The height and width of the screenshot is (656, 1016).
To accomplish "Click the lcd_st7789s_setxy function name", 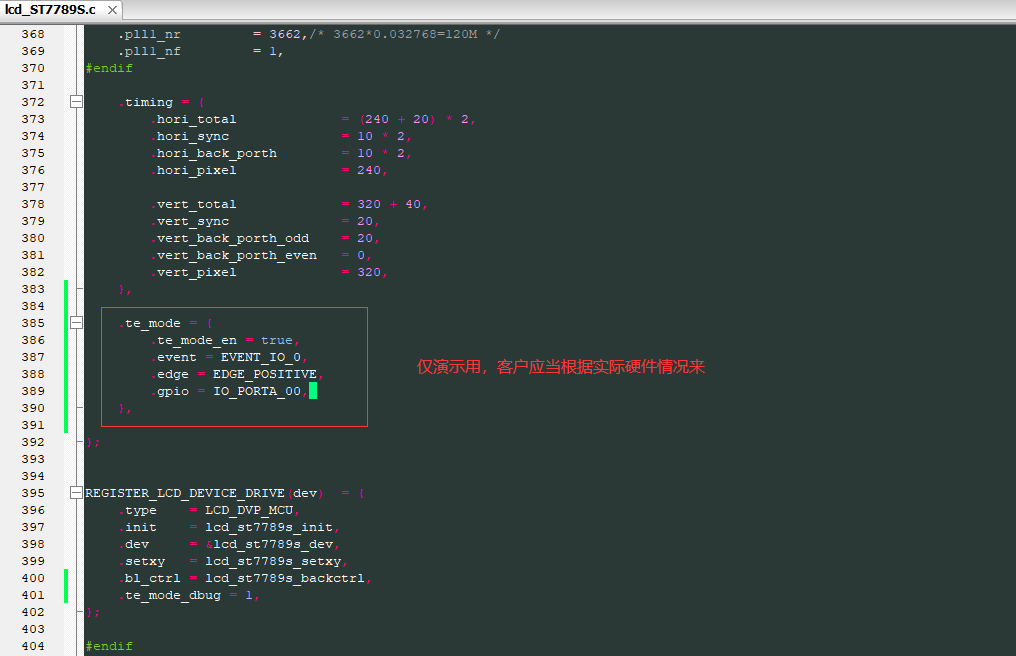I will tap(273, 561).
